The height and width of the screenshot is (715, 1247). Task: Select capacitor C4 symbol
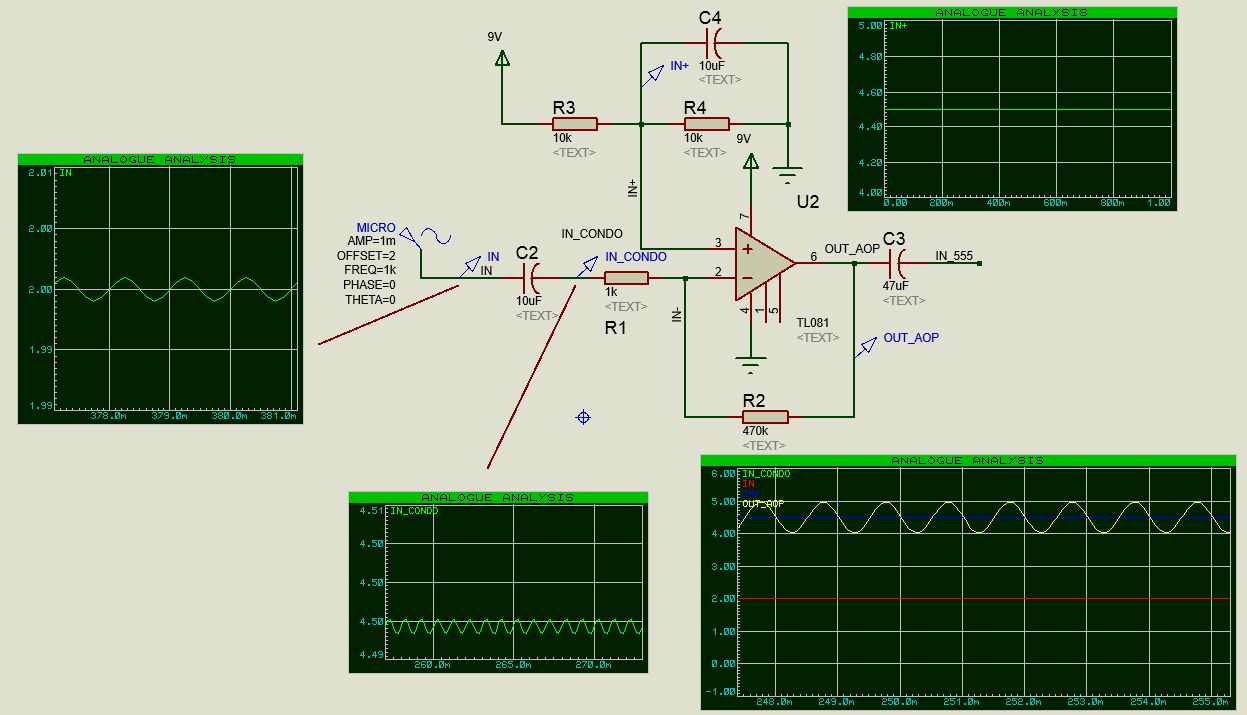[714, 43]
